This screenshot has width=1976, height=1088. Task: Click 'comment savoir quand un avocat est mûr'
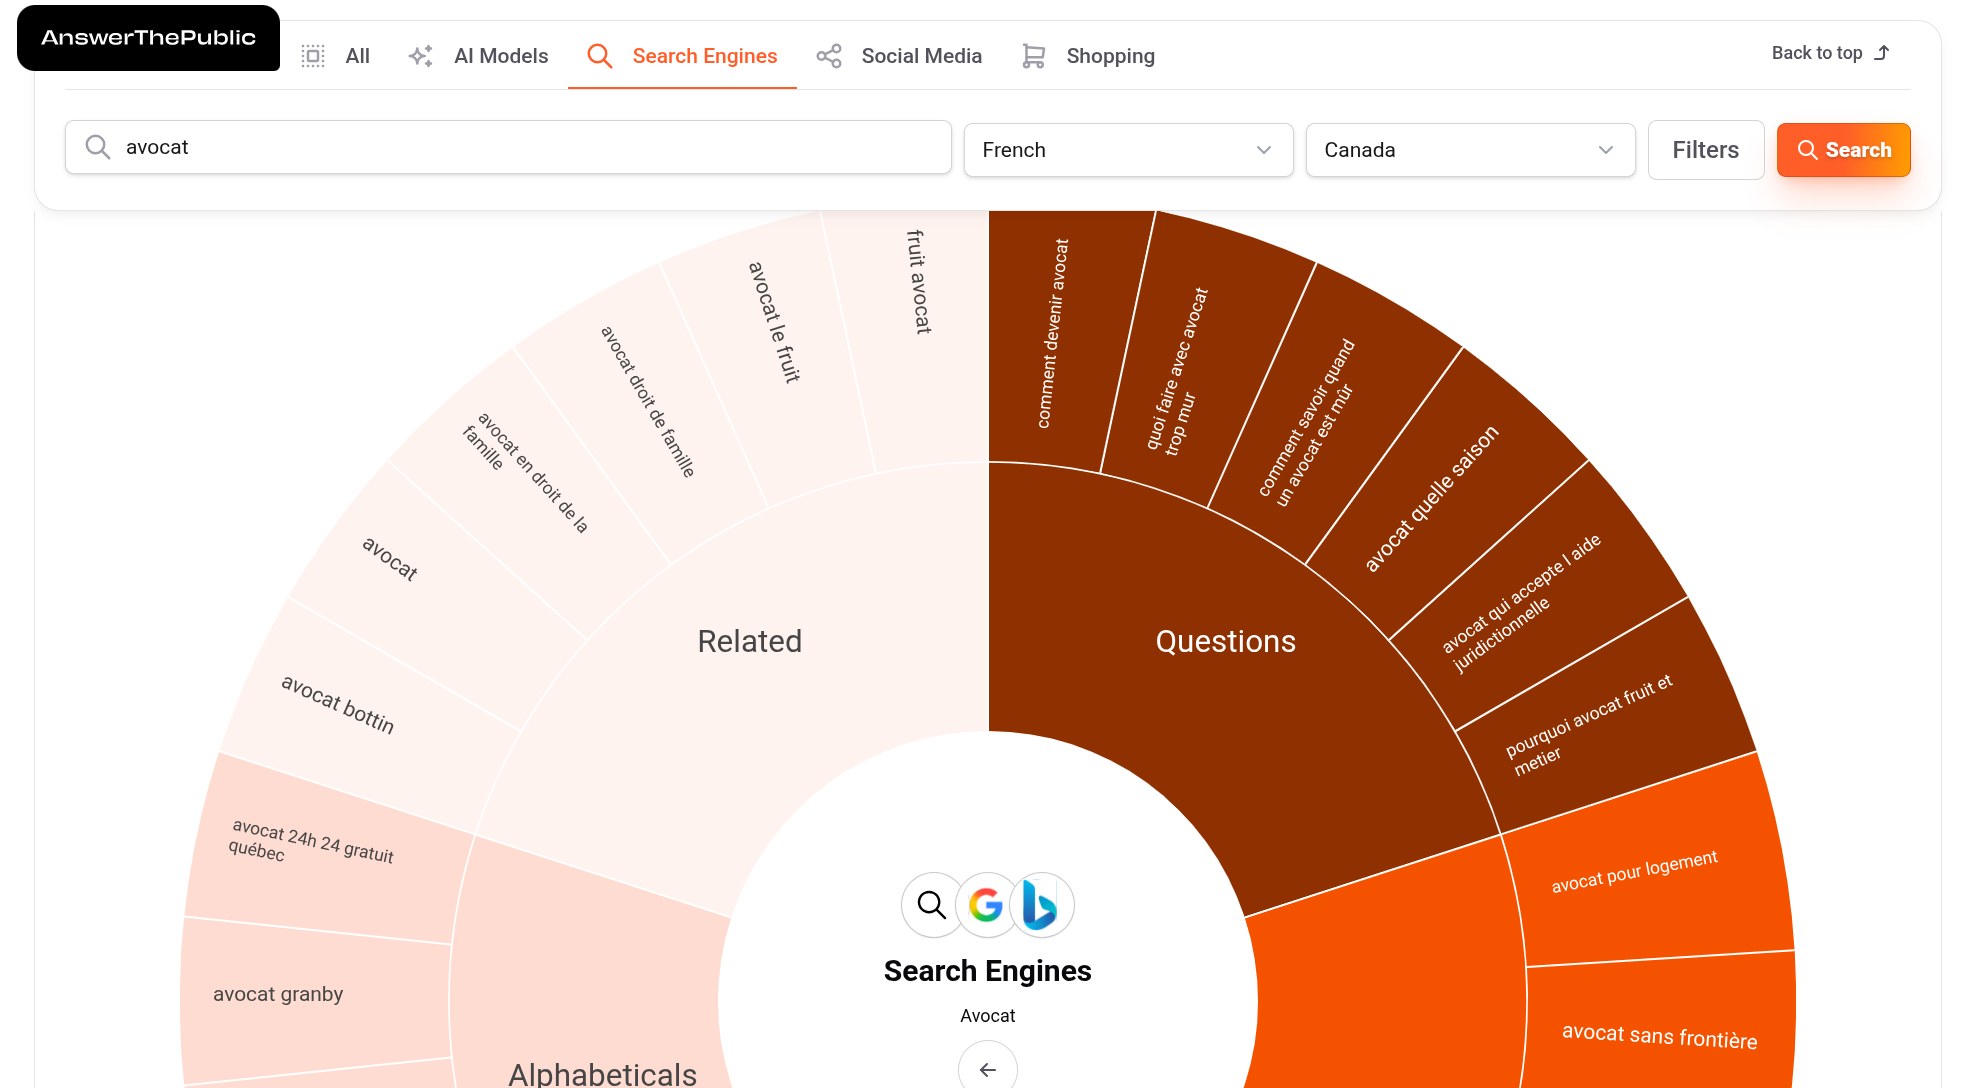(1306, 422)
